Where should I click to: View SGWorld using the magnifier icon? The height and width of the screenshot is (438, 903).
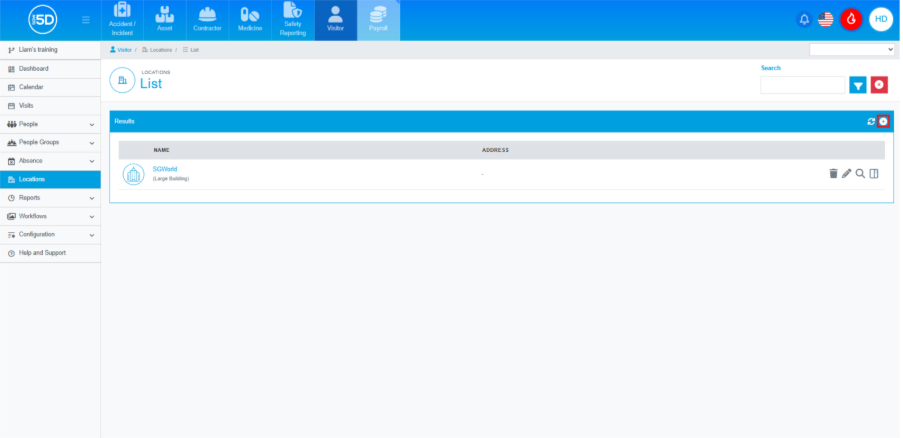(860, 174)
